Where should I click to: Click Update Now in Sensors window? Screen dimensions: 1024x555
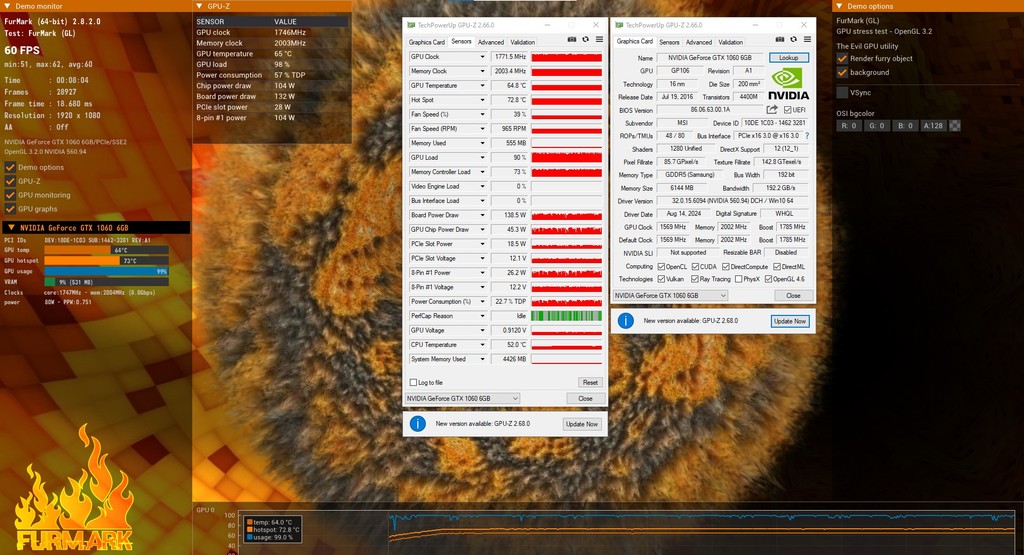(x=582, y=424)
